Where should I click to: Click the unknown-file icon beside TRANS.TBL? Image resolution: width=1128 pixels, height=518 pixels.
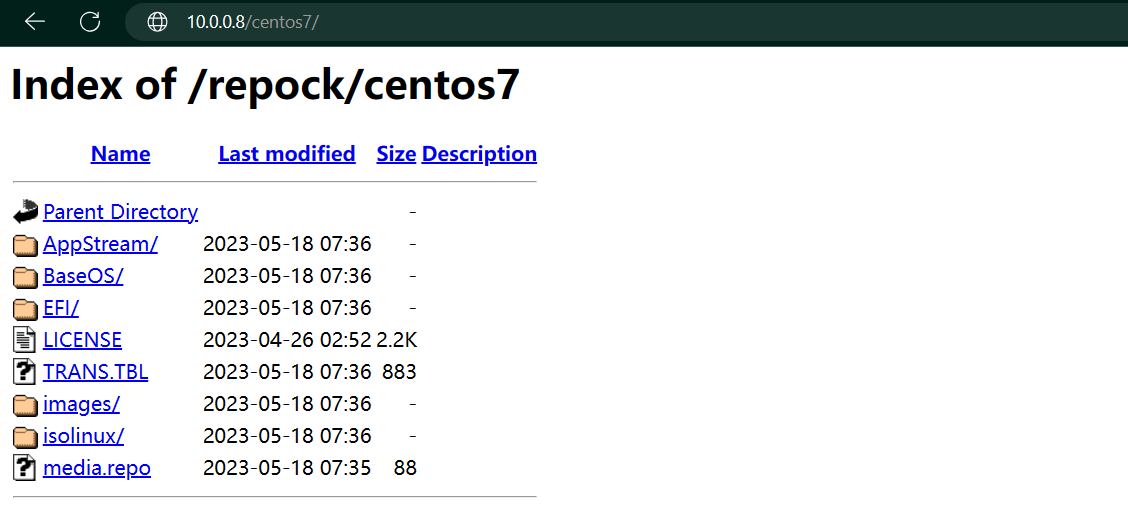[x=24, y=372]
